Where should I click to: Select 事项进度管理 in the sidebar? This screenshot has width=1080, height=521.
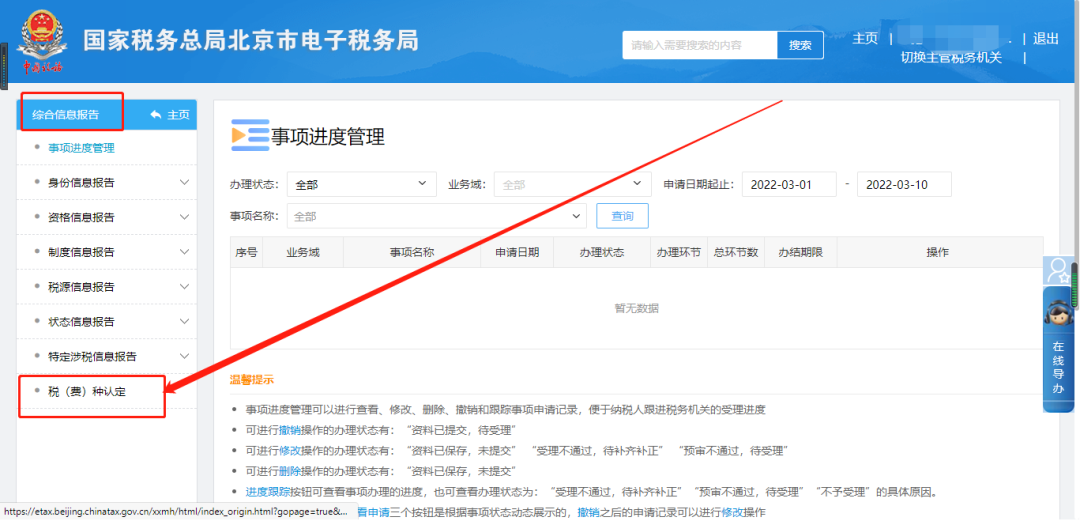(81, 147)
